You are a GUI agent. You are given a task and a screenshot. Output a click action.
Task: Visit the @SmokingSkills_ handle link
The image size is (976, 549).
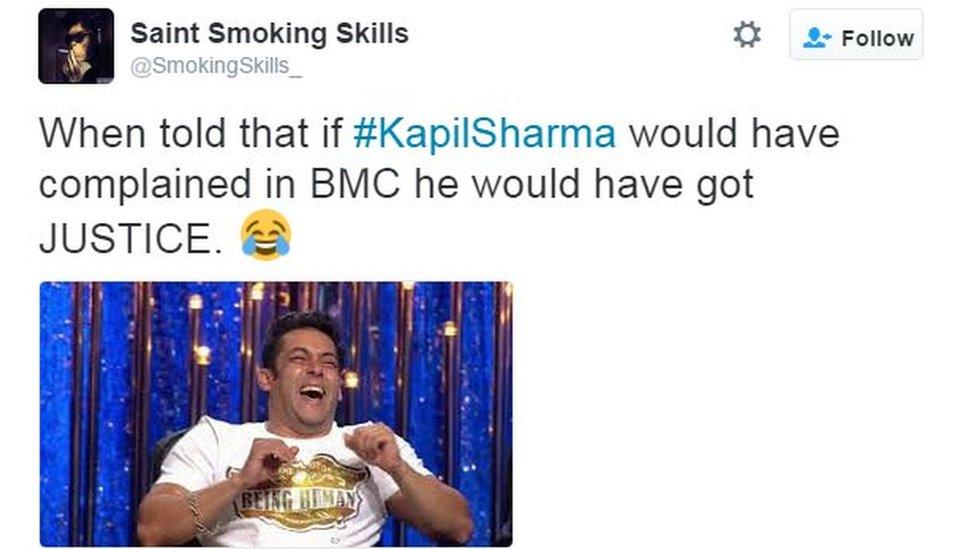216,65
